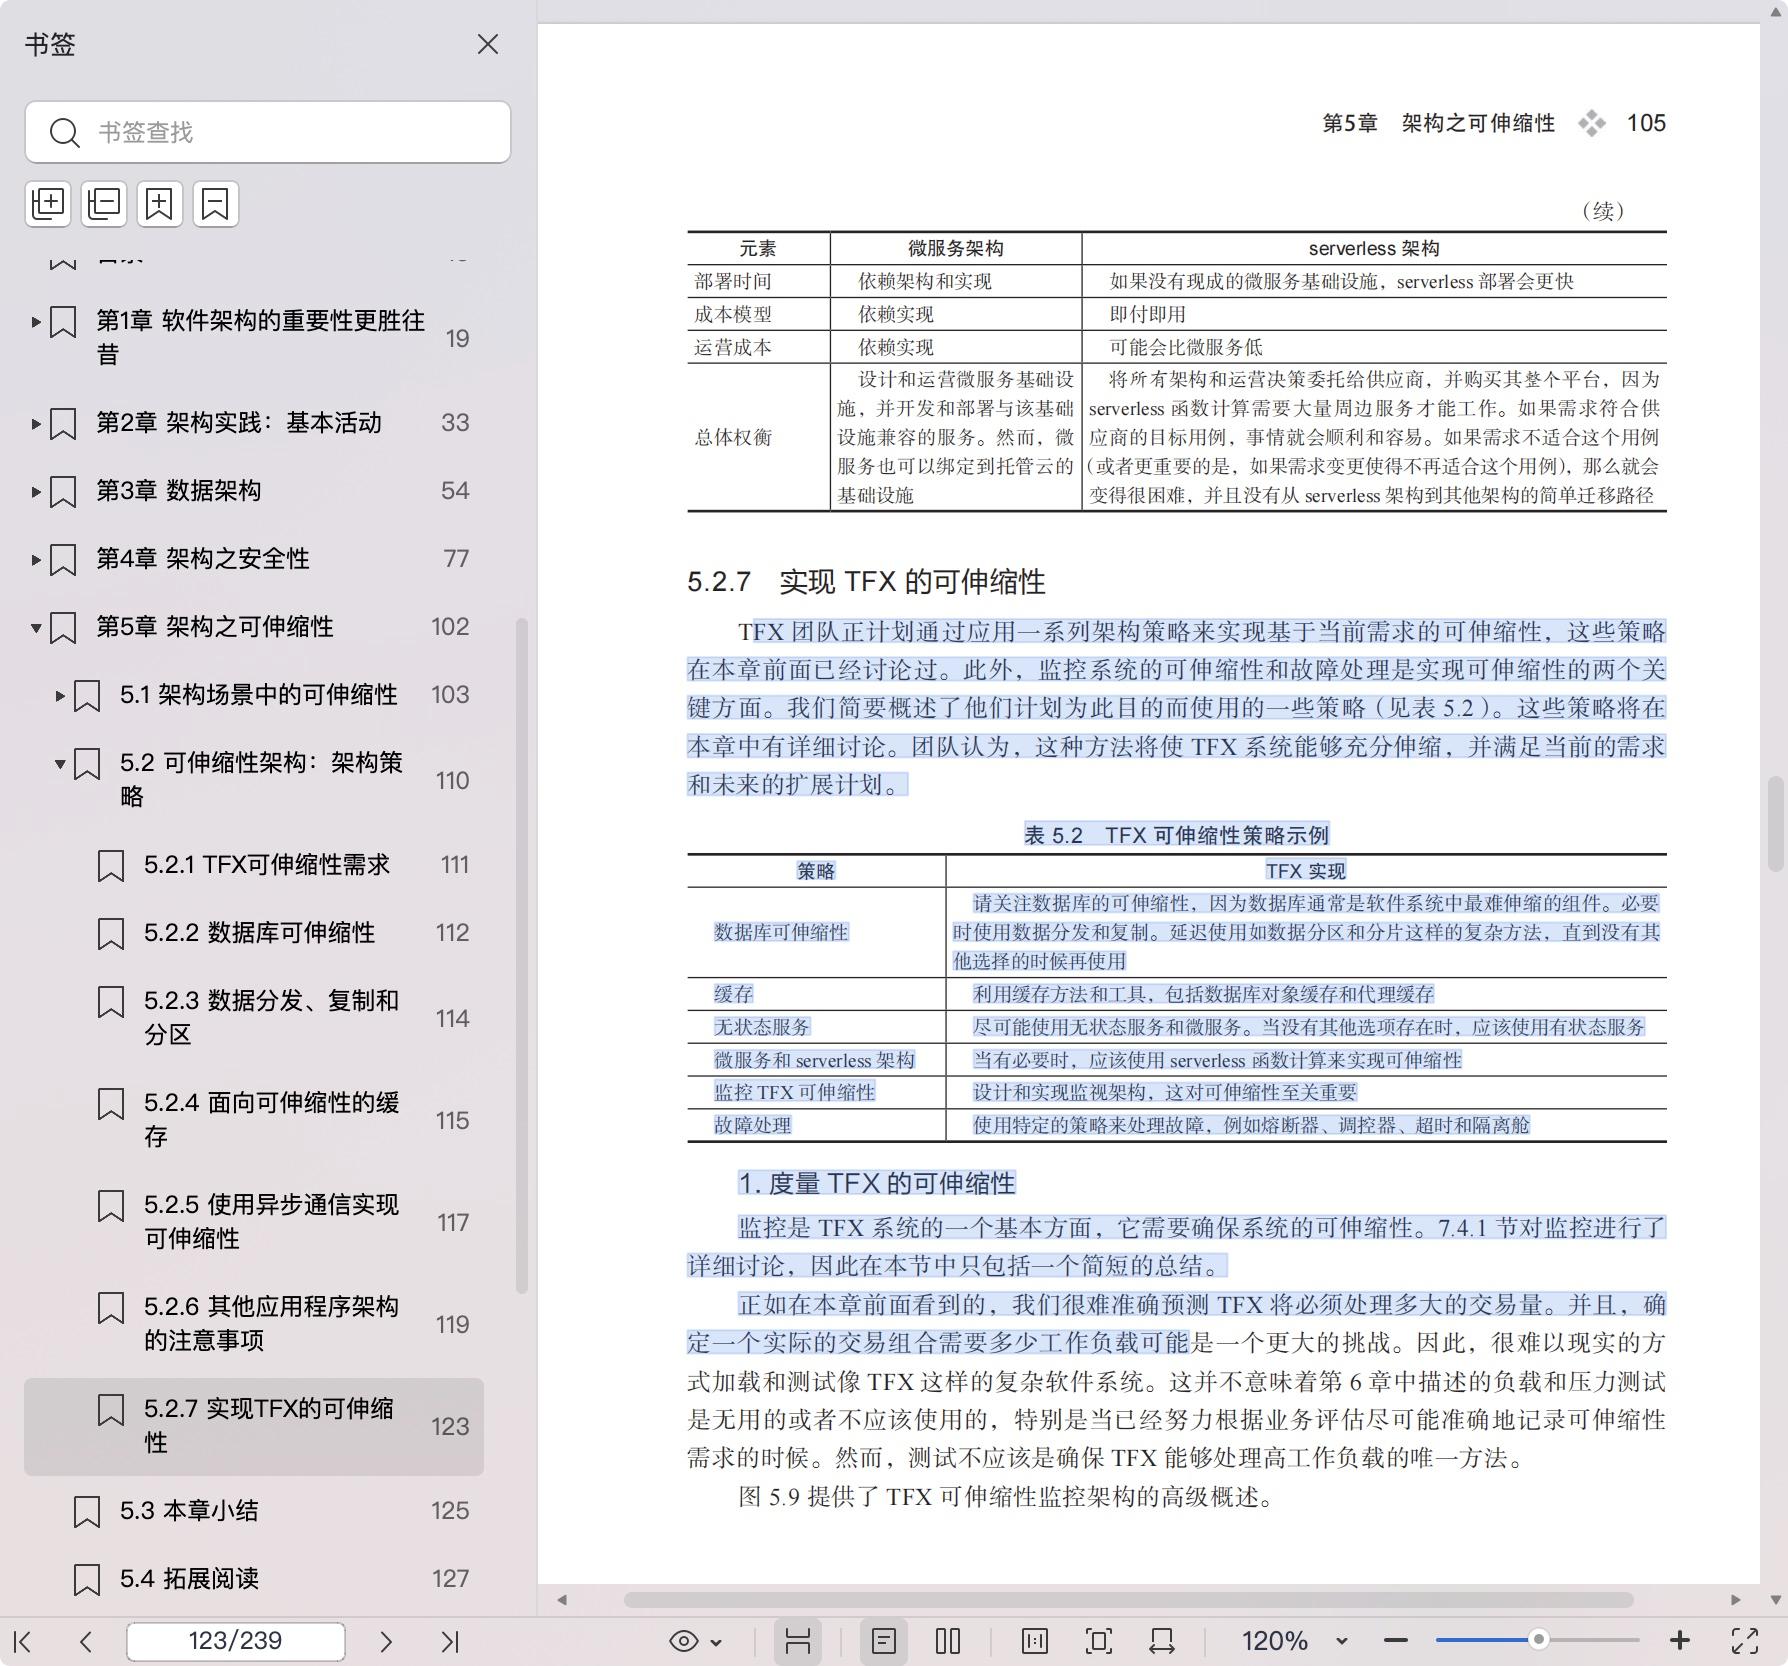Click the page number field 123/239

(x=236, y=1641)
